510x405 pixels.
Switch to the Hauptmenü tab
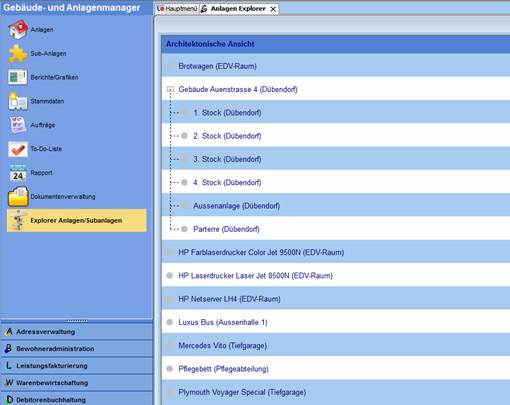[x=177, y=9]
